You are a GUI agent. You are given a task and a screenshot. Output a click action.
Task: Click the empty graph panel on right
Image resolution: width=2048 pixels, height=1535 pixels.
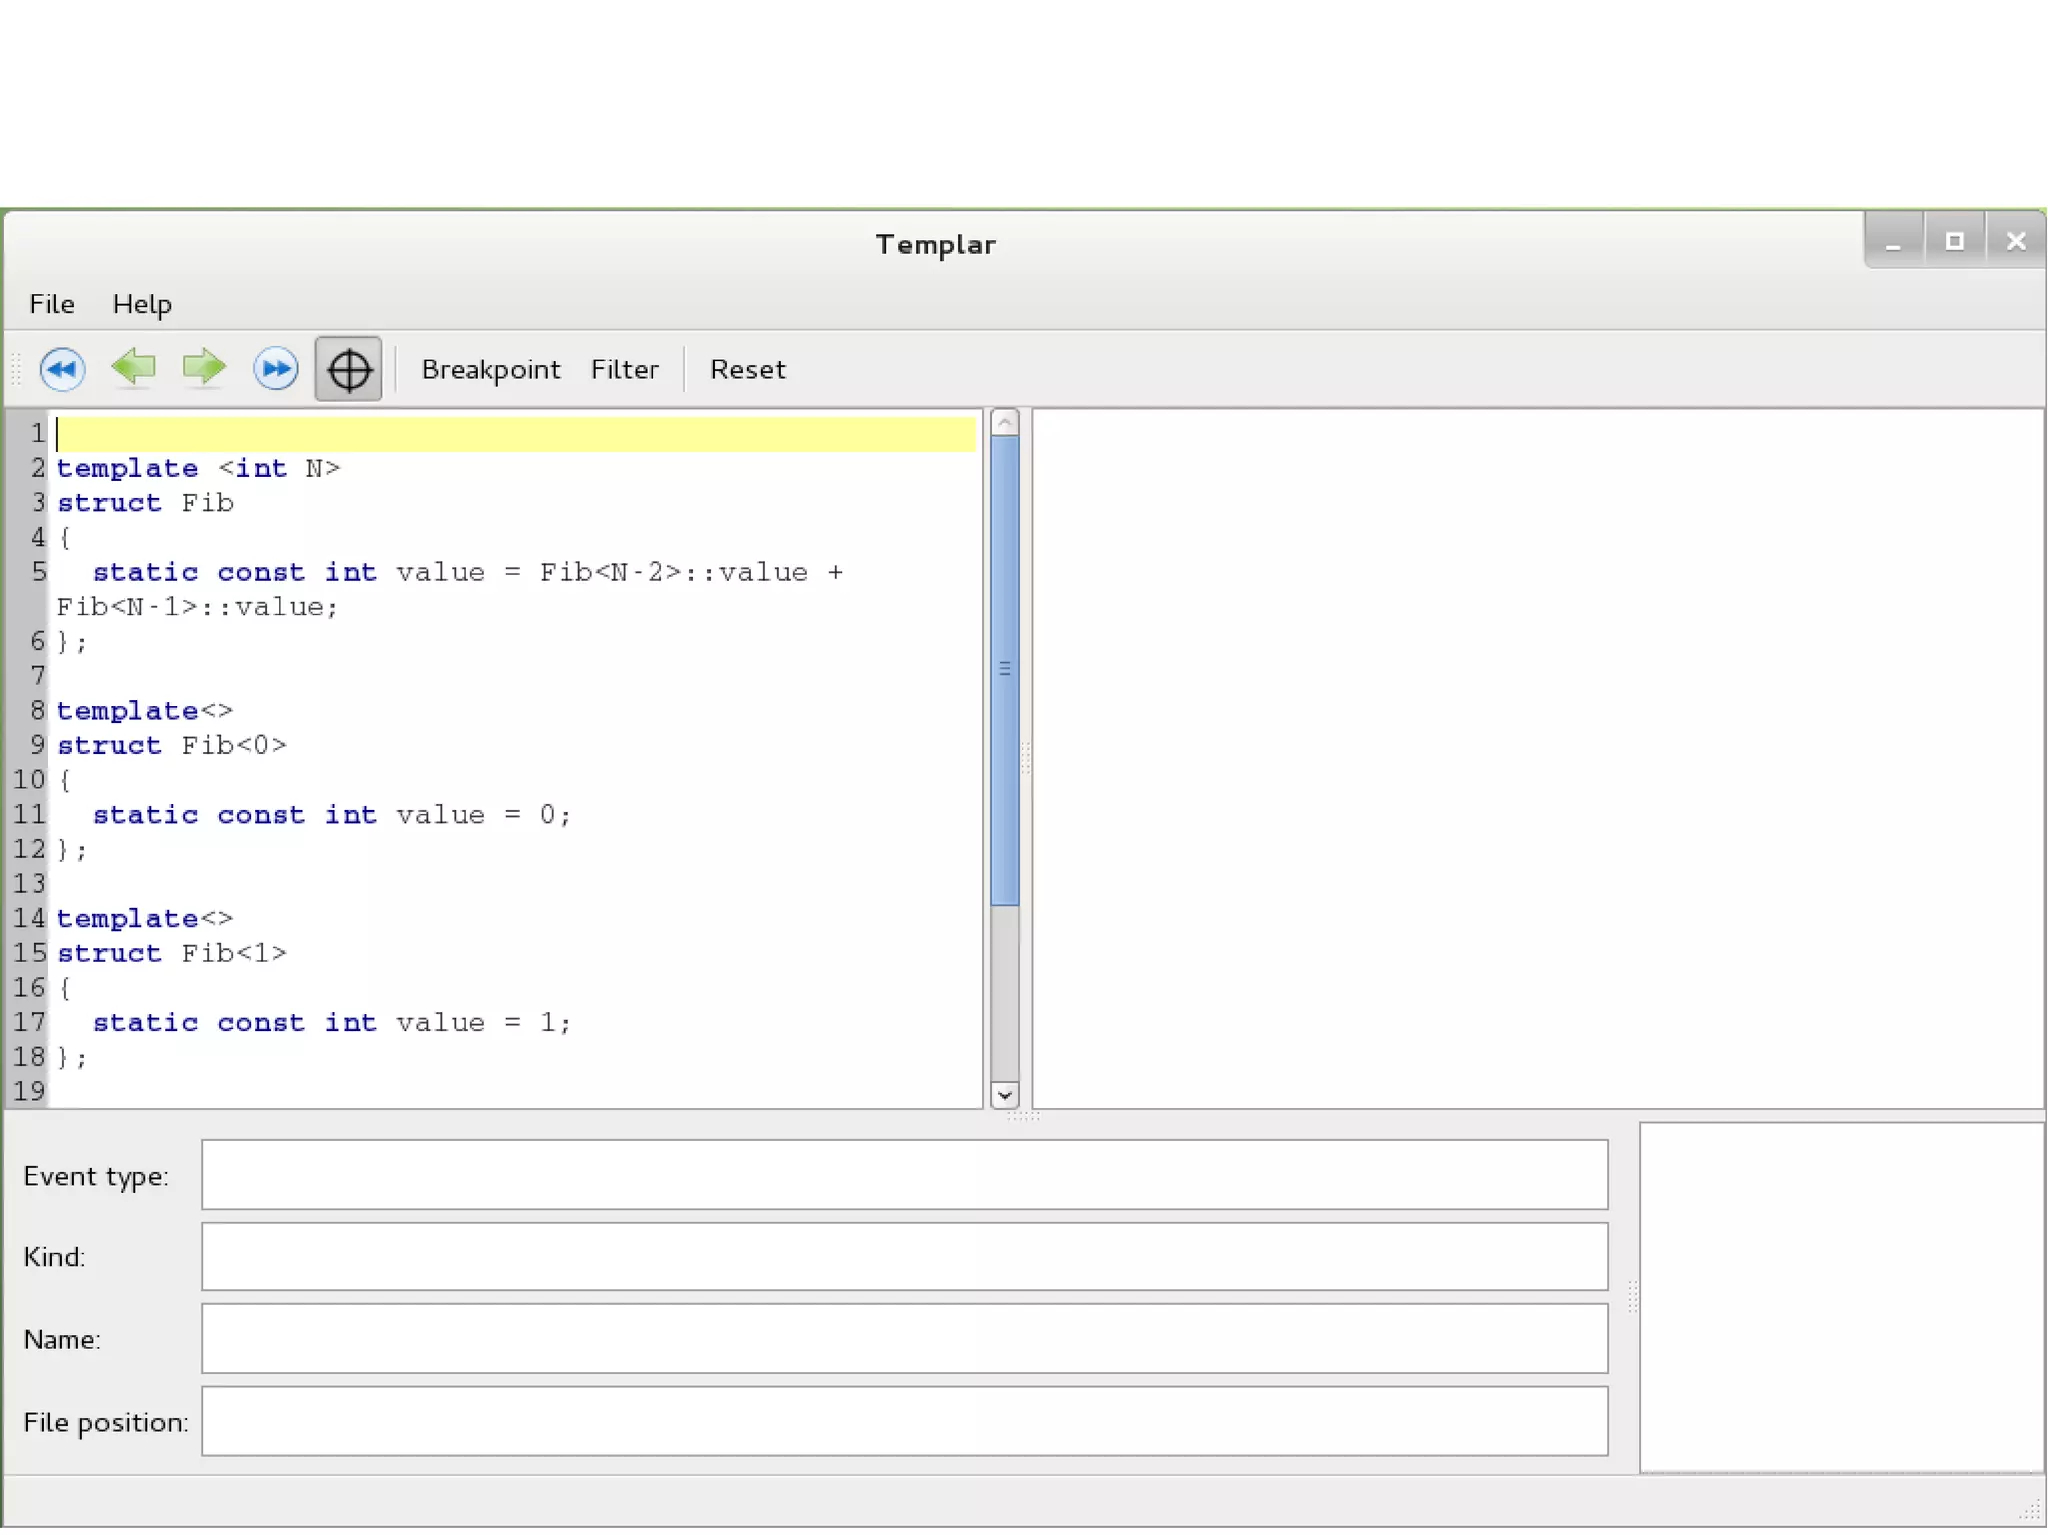1537,757
